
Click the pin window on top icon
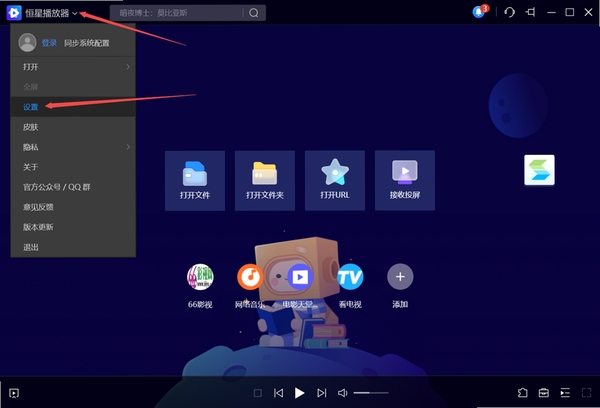tap(531, 12)
